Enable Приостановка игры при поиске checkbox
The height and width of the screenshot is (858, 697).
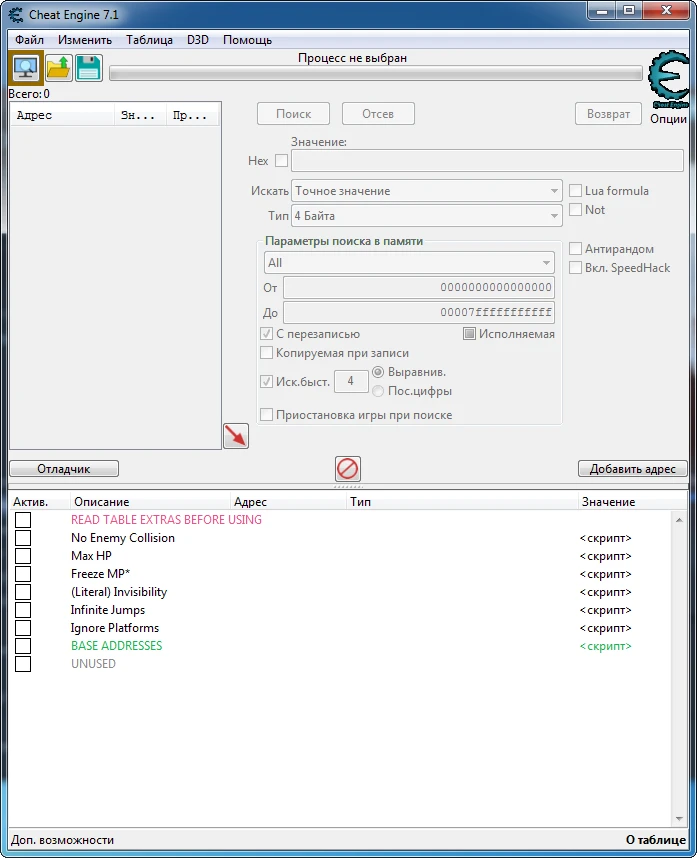[x=266, y=415]
